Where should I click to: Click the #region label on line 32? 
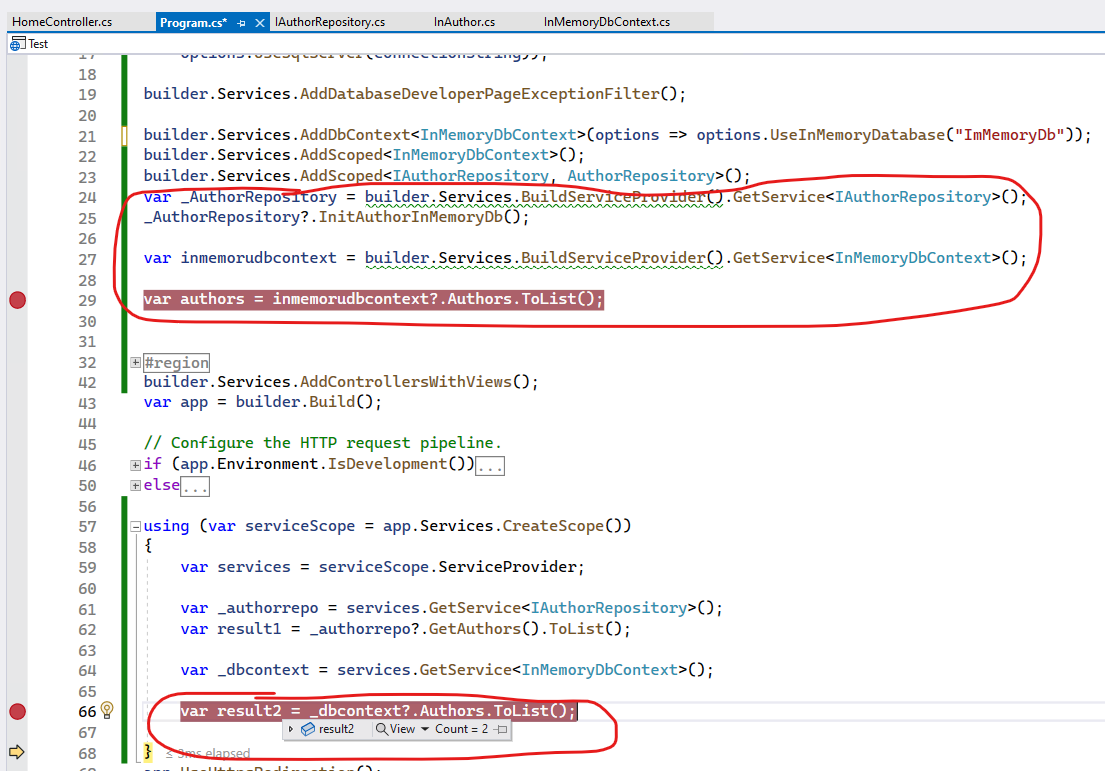(x=177, y=363)
